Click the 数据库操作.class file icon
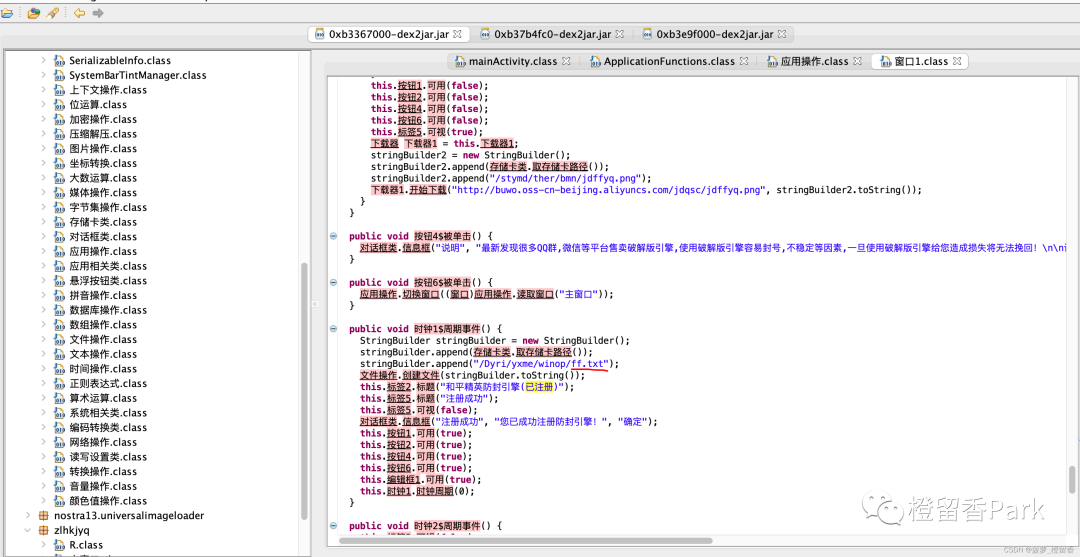This screenshot has width=1080, height=557. coord(60,310)
